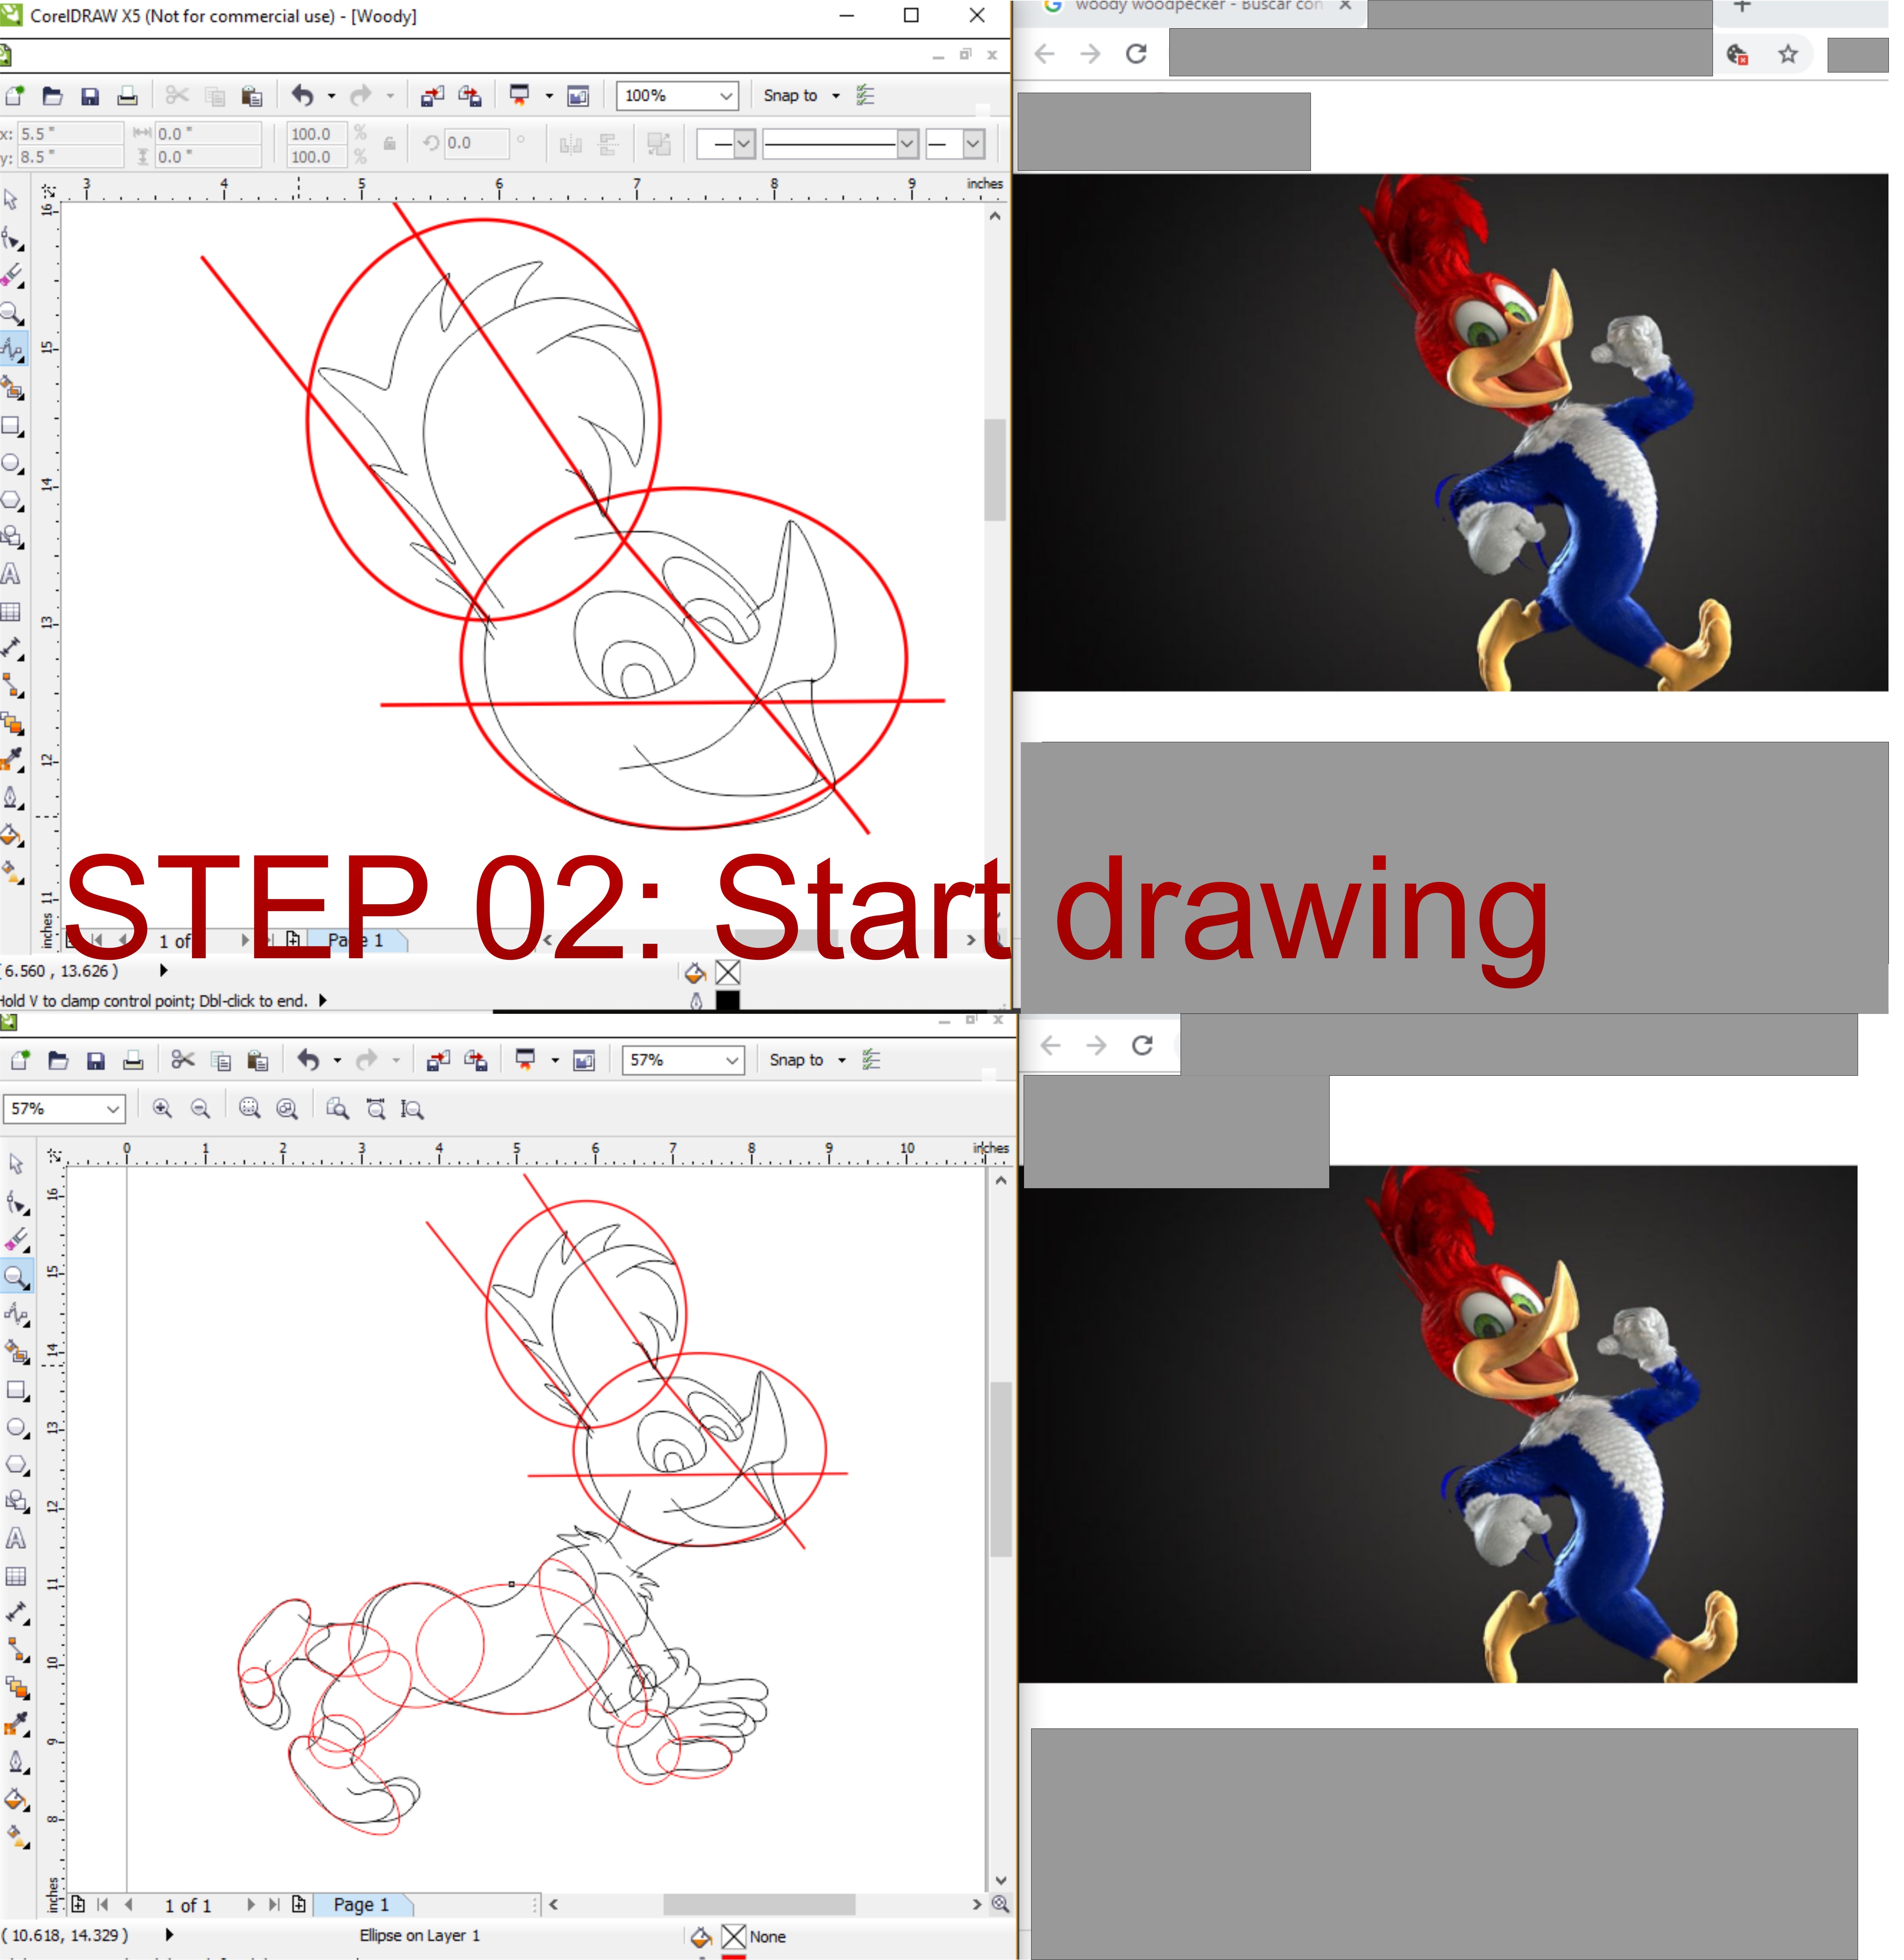Select the Page 1 tab in the lower window
Image resolution: width=1904 pixels, height=1960 pixels.
coord(361,1905)
